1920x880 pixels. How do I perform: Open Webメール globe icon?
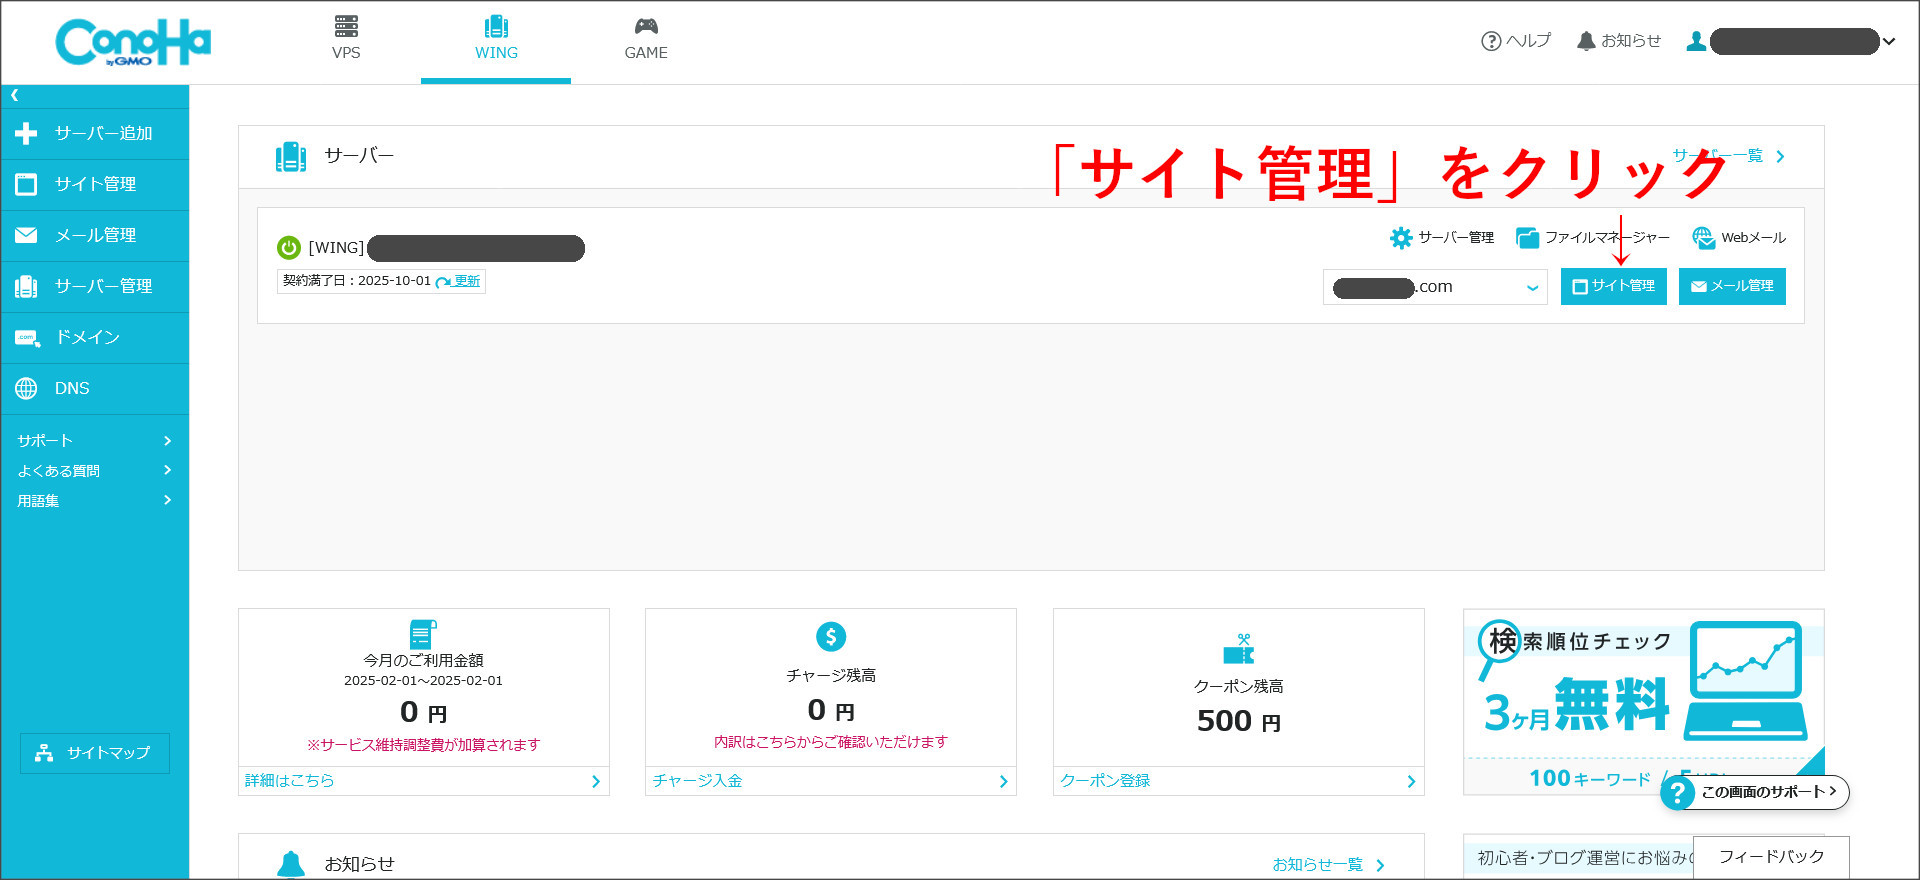click(1703, 238)
